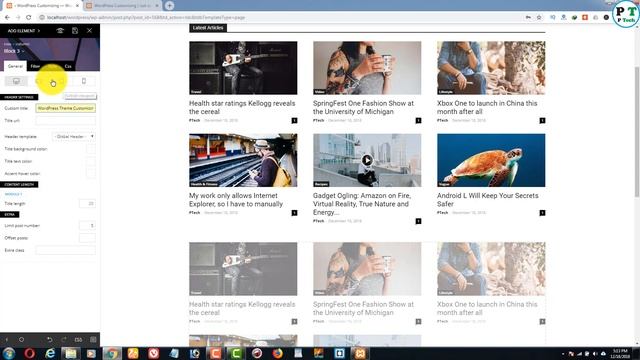Launch Firefox from the taskbar
The height and width of the screenshot is (360, 640).
pos(278,353)
